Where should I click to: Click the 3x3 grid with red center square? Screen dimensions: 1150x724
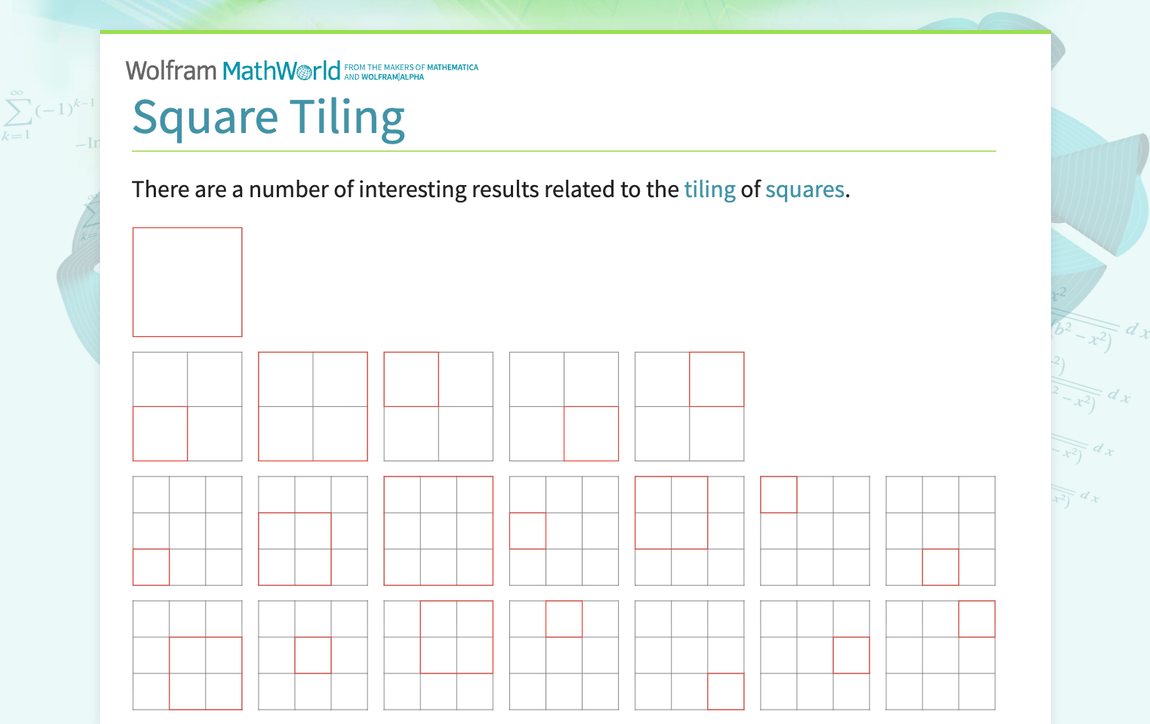[313, 655]
